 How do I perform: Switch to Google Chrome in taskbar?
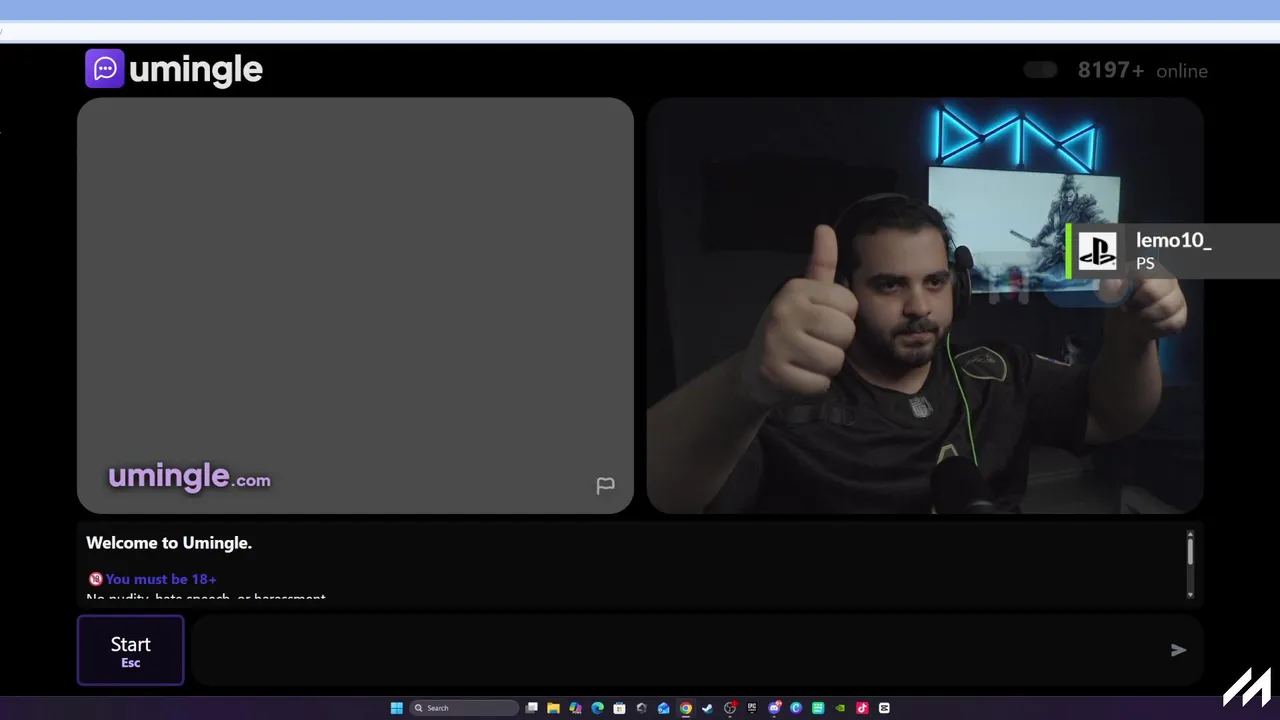[686, 708]
